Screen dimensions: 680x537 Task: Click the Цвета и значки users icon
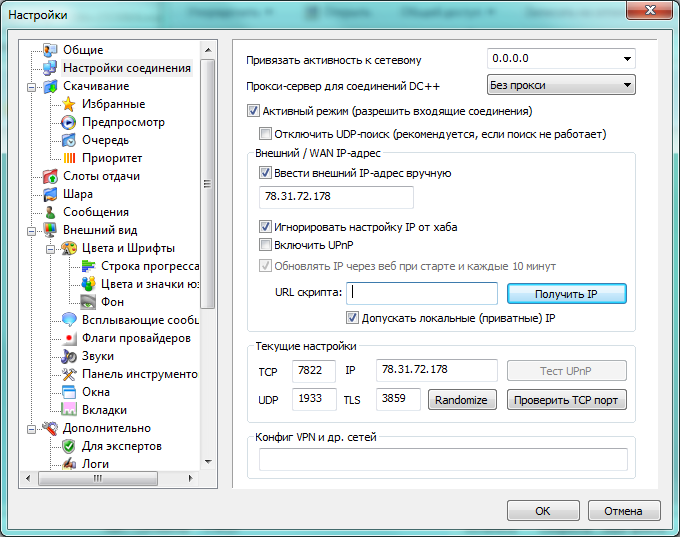point(88,284)
